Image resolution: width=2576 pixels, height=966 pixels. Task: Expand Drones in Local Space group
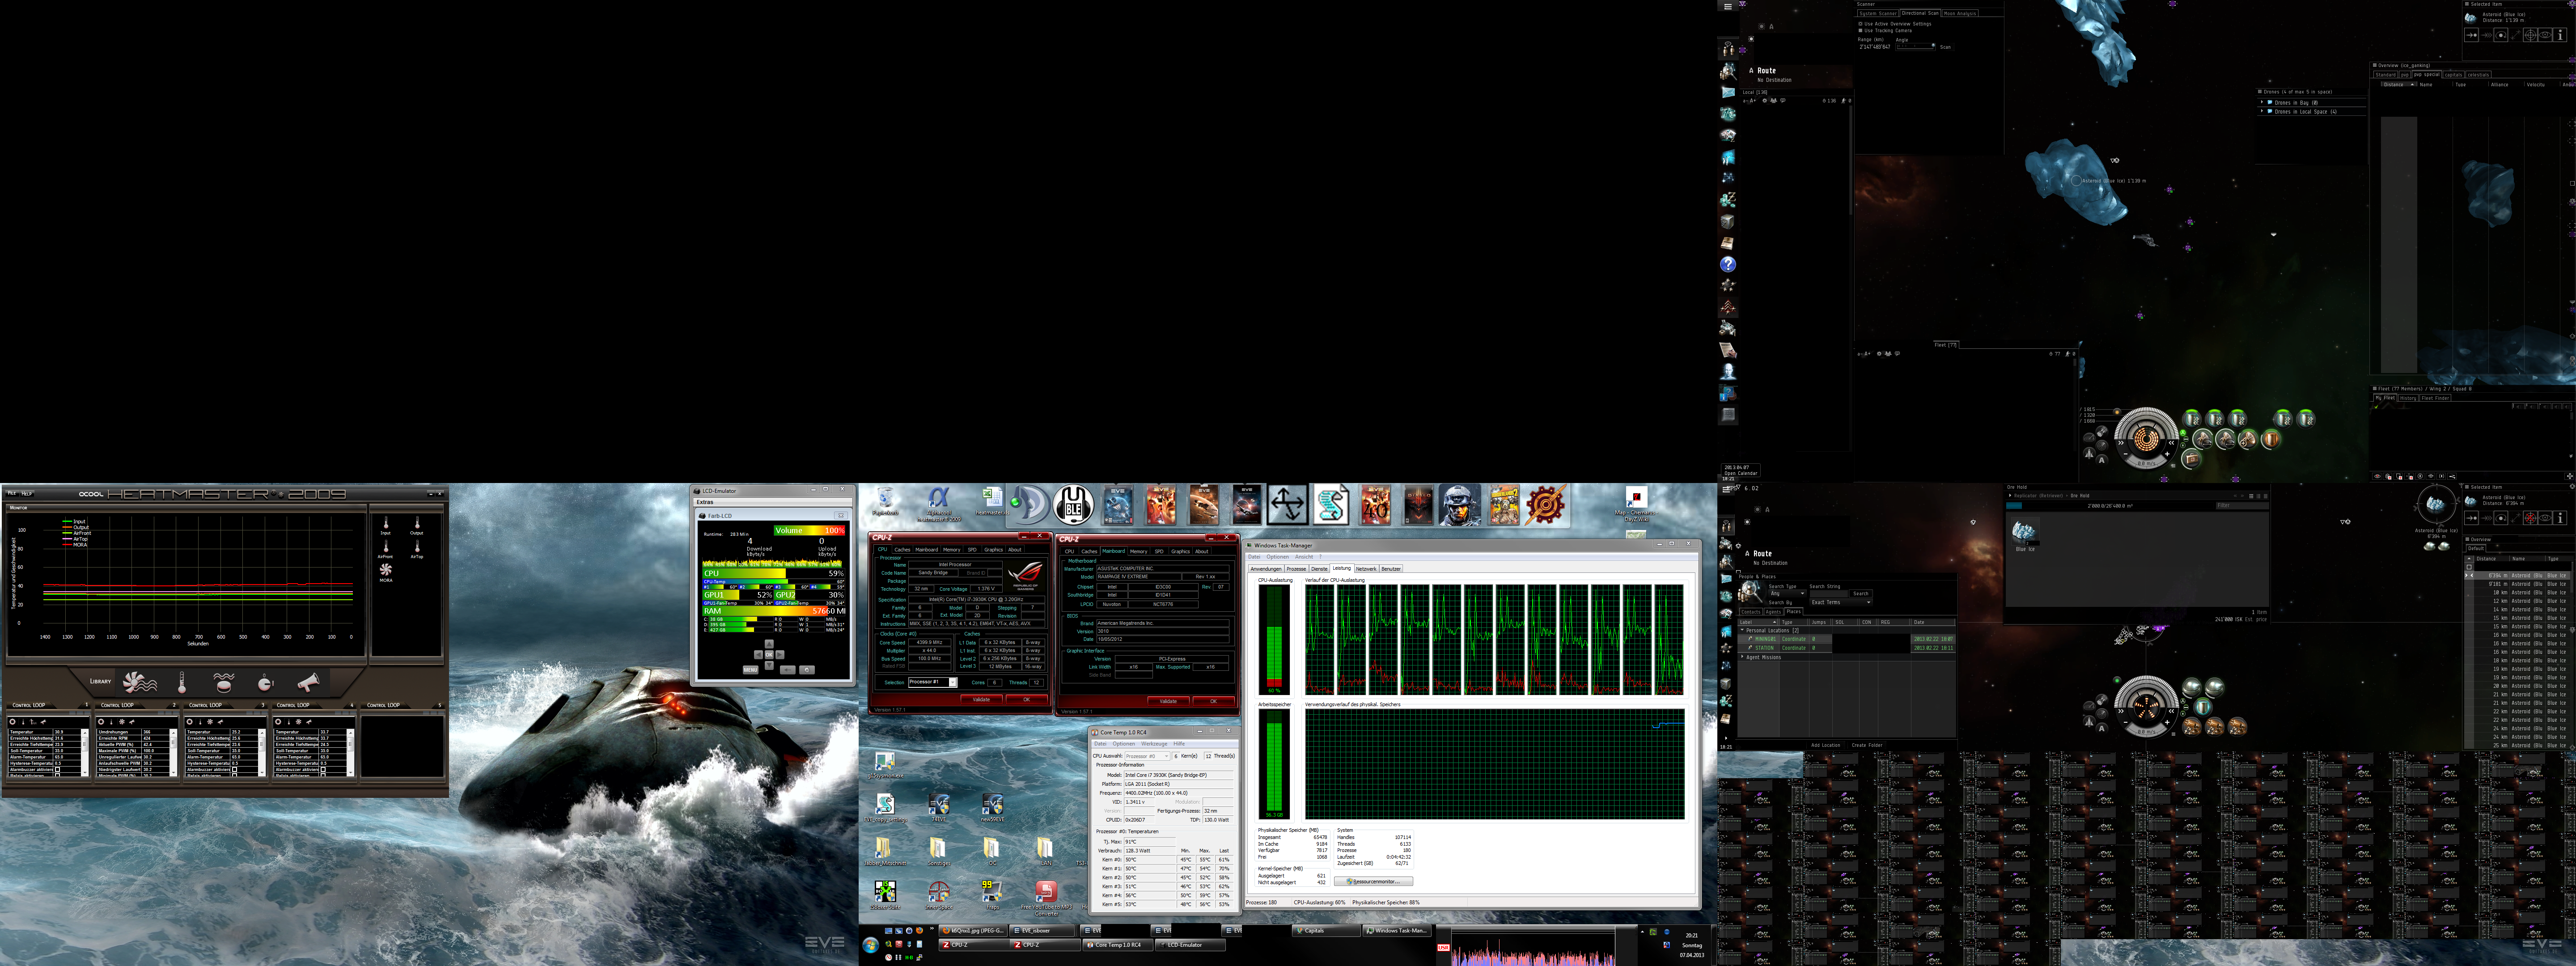[x=2262, y=111]
